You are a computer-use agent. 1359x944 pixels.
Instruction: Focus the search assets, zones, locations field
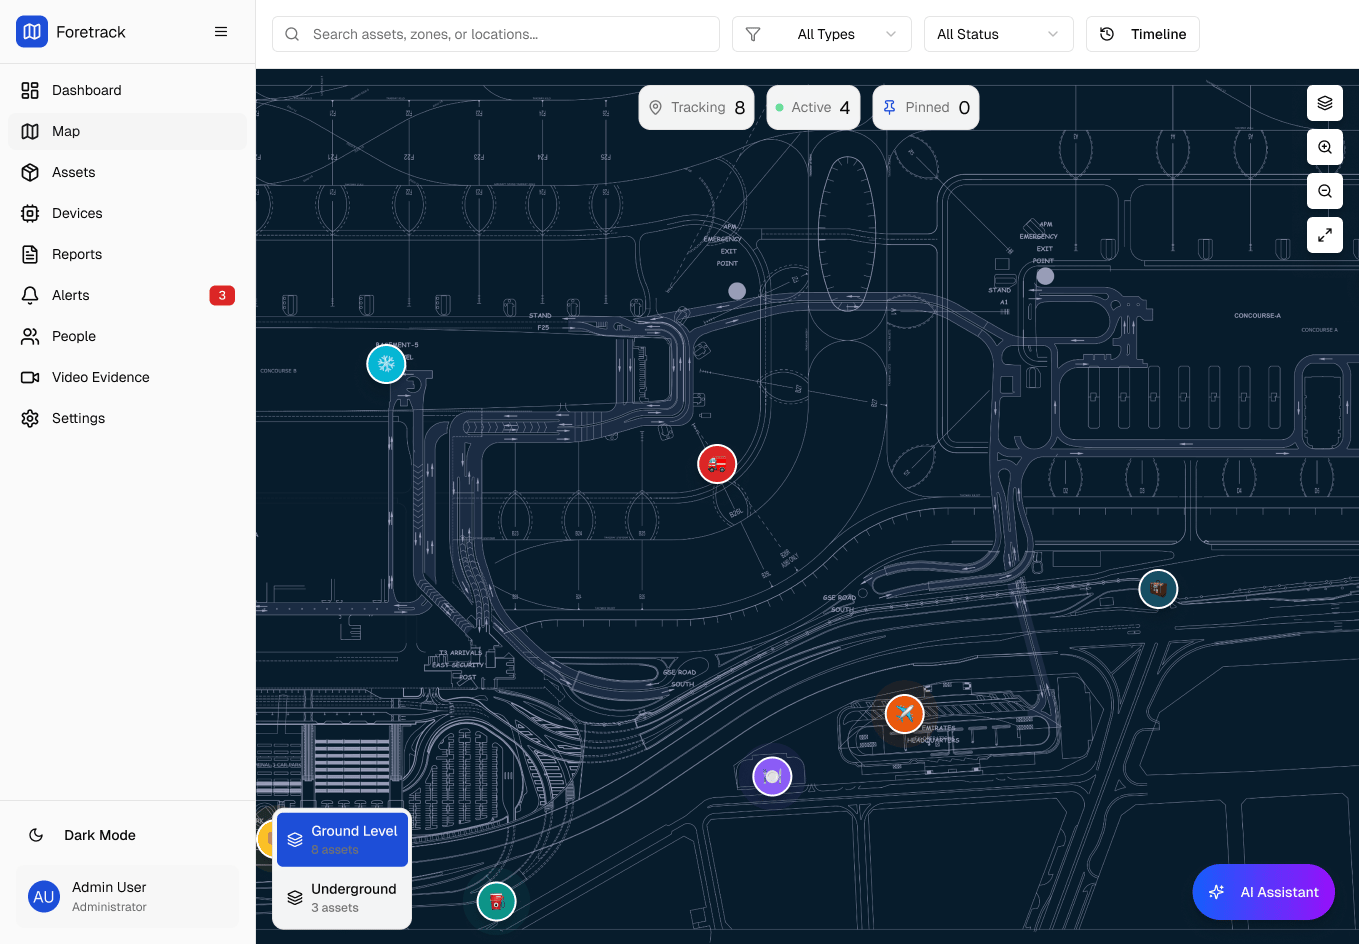coord(496,34)
